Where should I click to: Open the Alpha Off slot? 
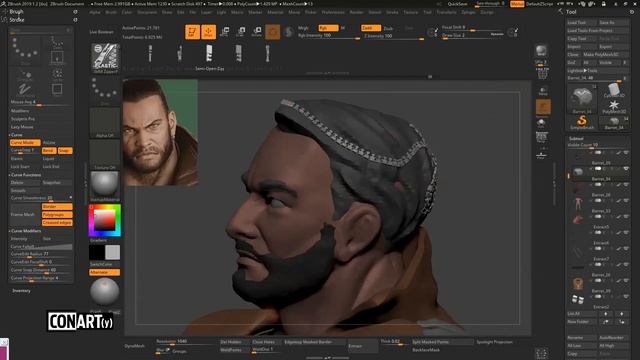105,122
